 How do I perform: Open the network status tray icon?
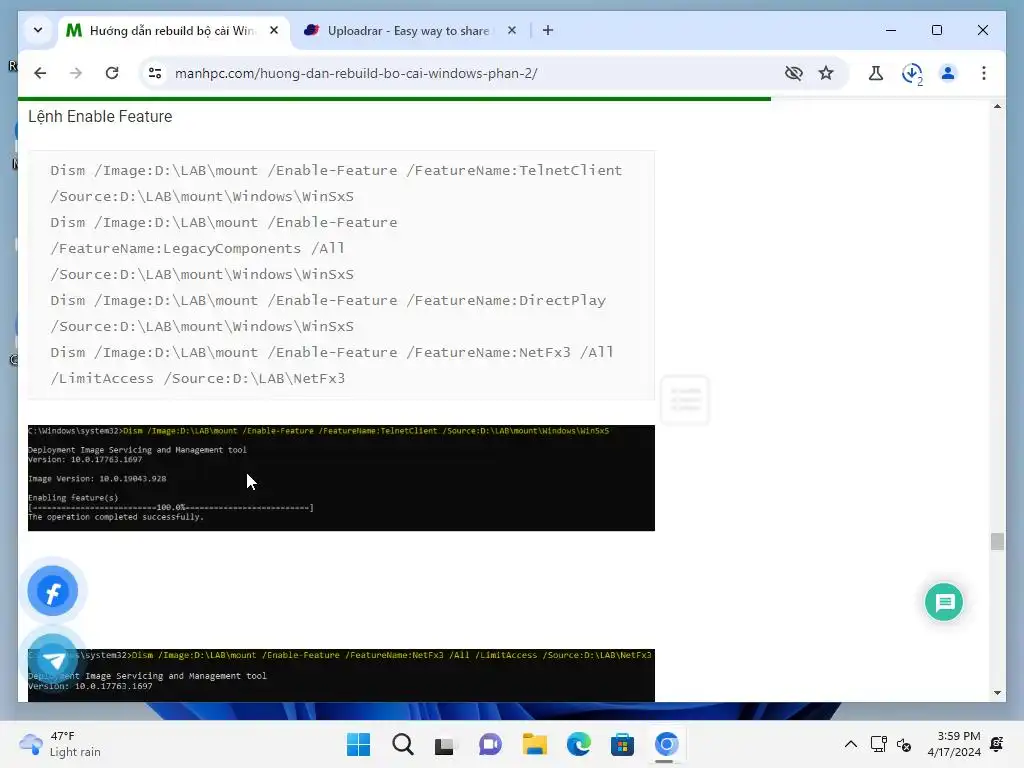pyautogui.click(x=878, y=744)
